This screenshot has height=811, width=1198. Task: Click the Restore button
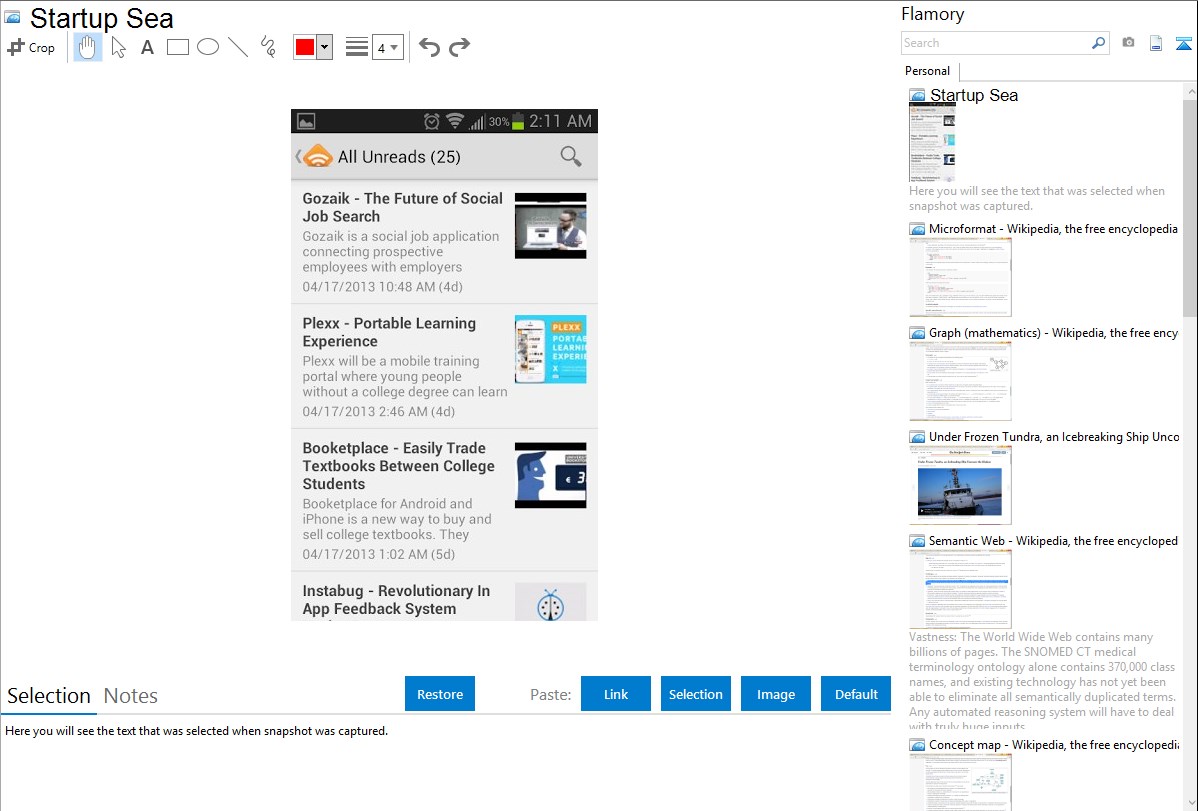pos(440,694)
